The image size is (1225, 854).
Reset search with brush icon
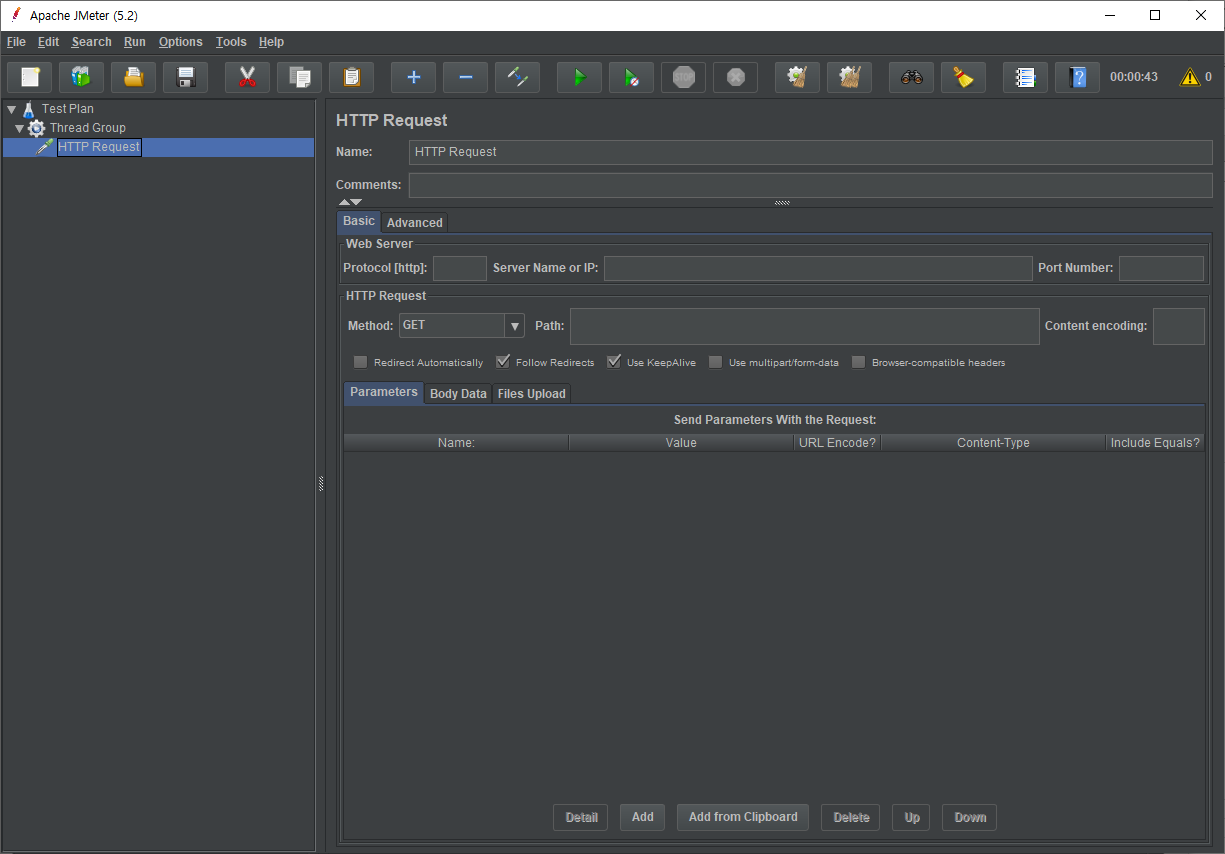[x=964, y=77]
